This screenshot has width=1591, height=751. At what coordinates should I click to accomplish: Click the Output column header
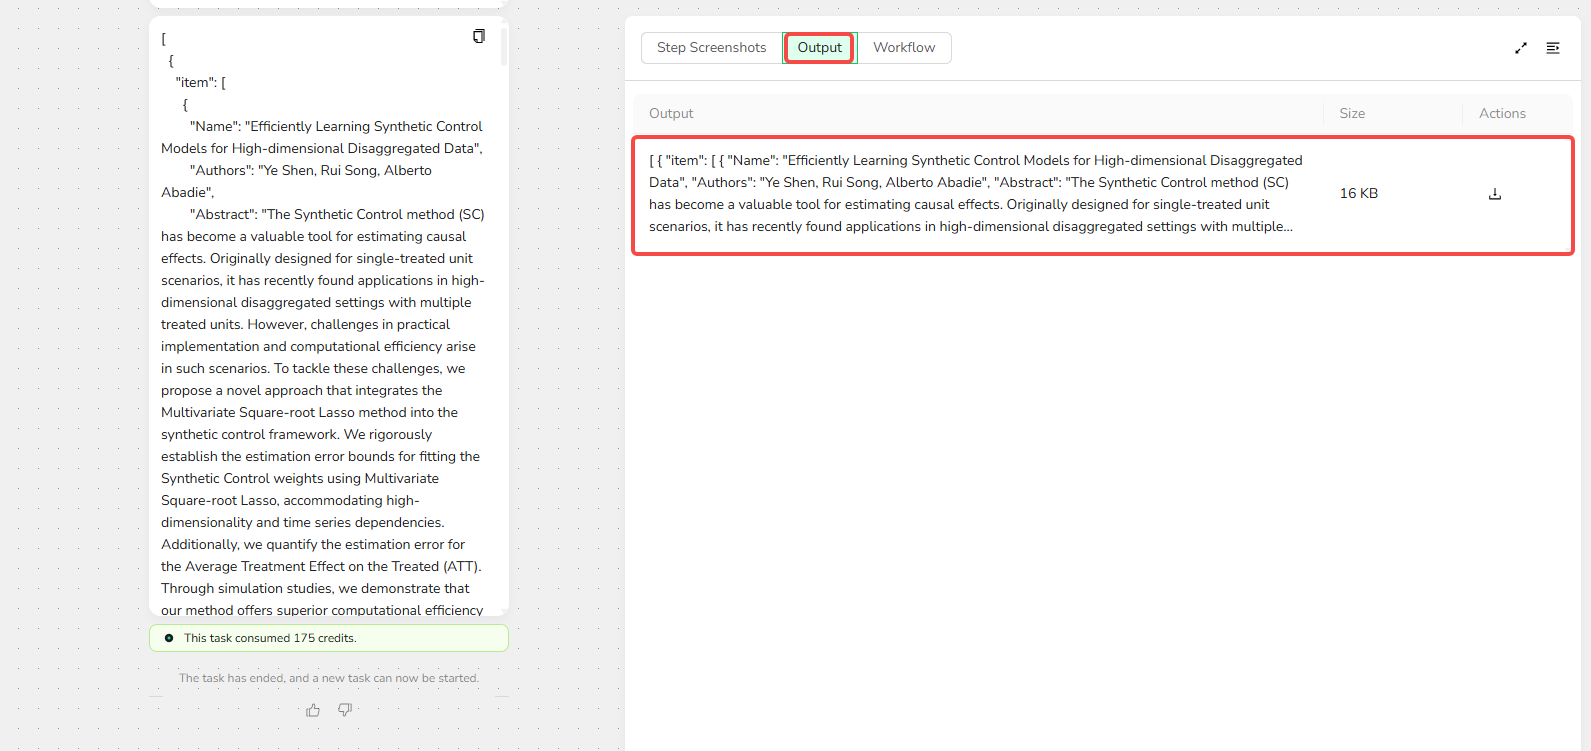tap(671, 114)
